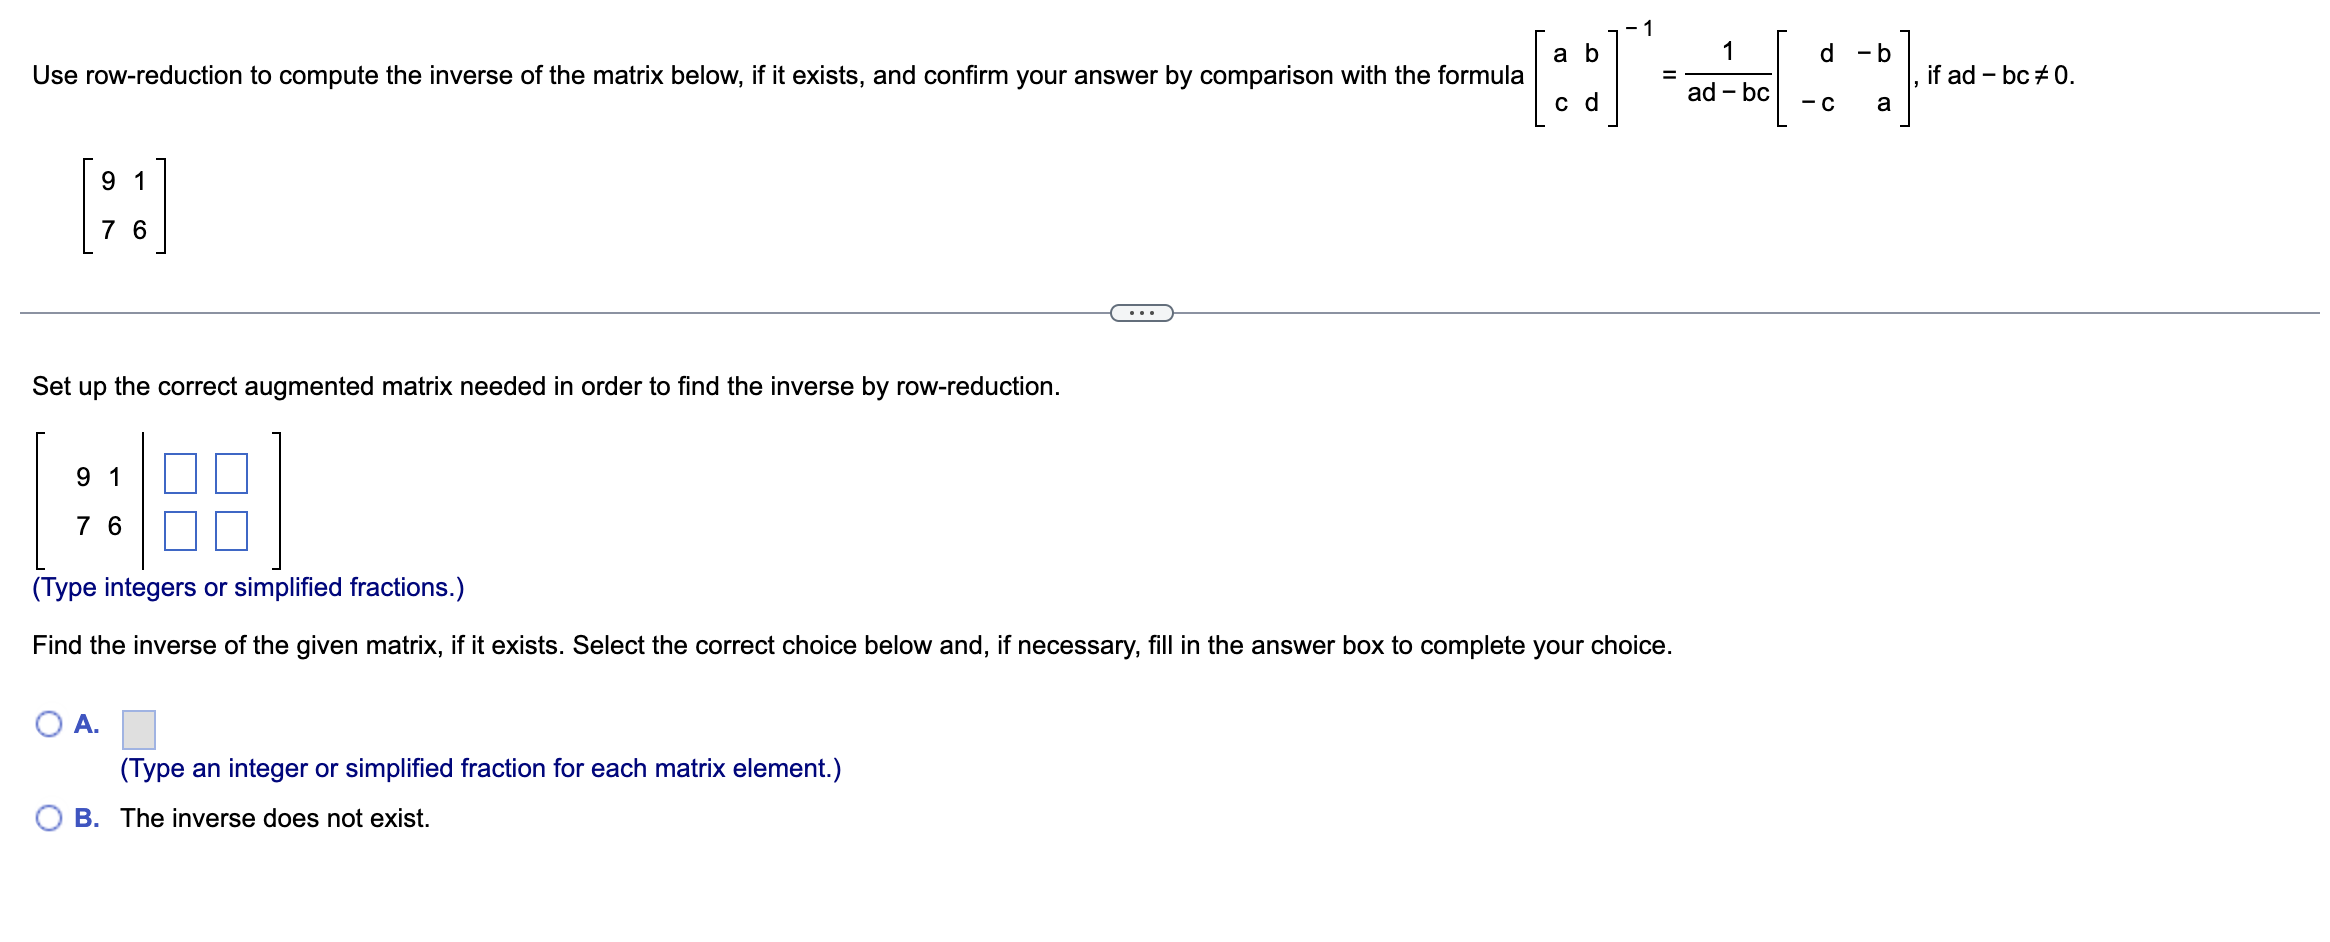Click the bold A choice label
This screenshot has width=2330, height=942.
(x=87, y=723)
